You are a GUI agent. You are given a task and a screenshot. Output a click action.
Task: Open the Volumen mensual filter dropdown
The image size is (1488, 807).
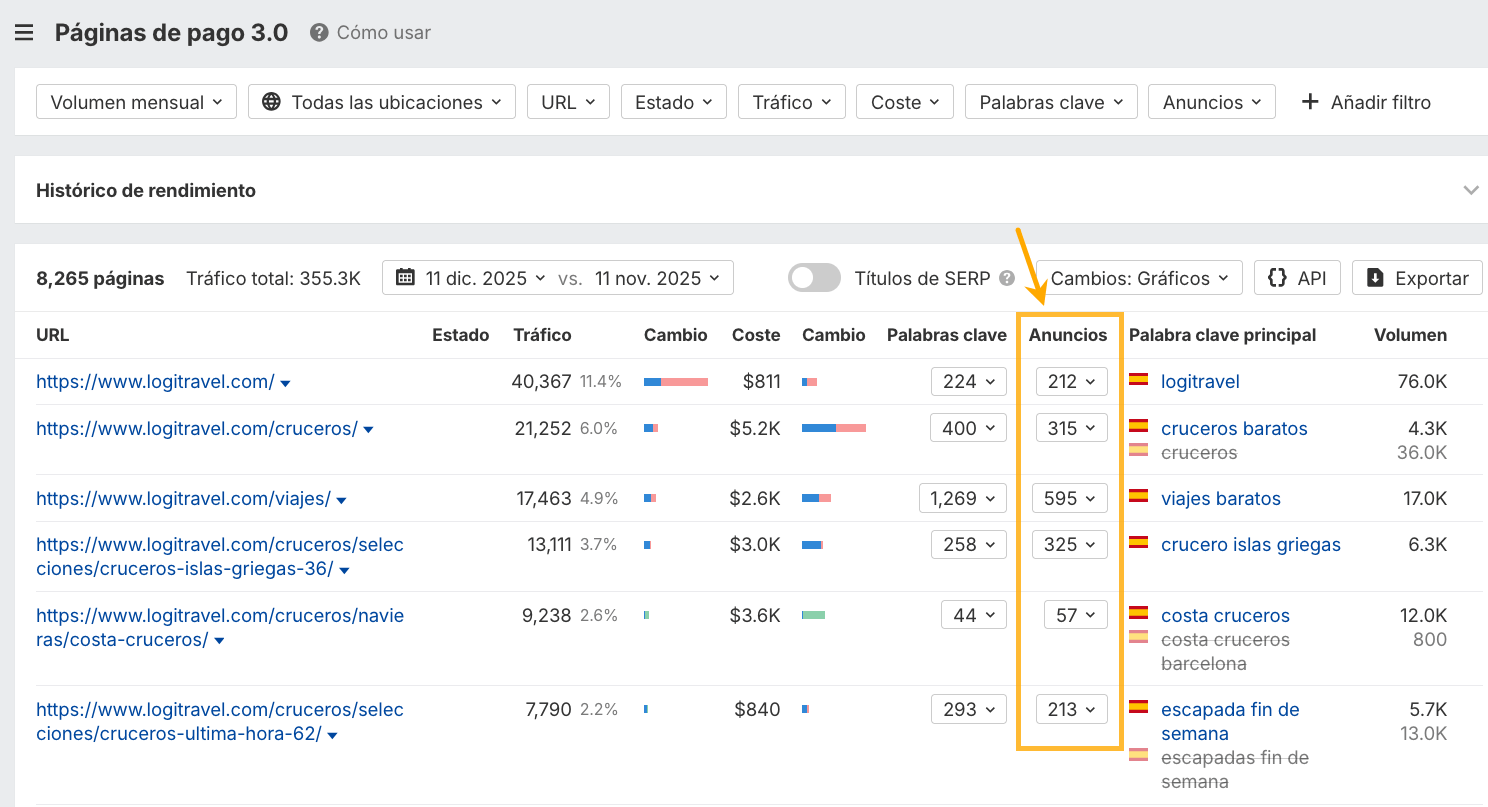click(135, 101)
